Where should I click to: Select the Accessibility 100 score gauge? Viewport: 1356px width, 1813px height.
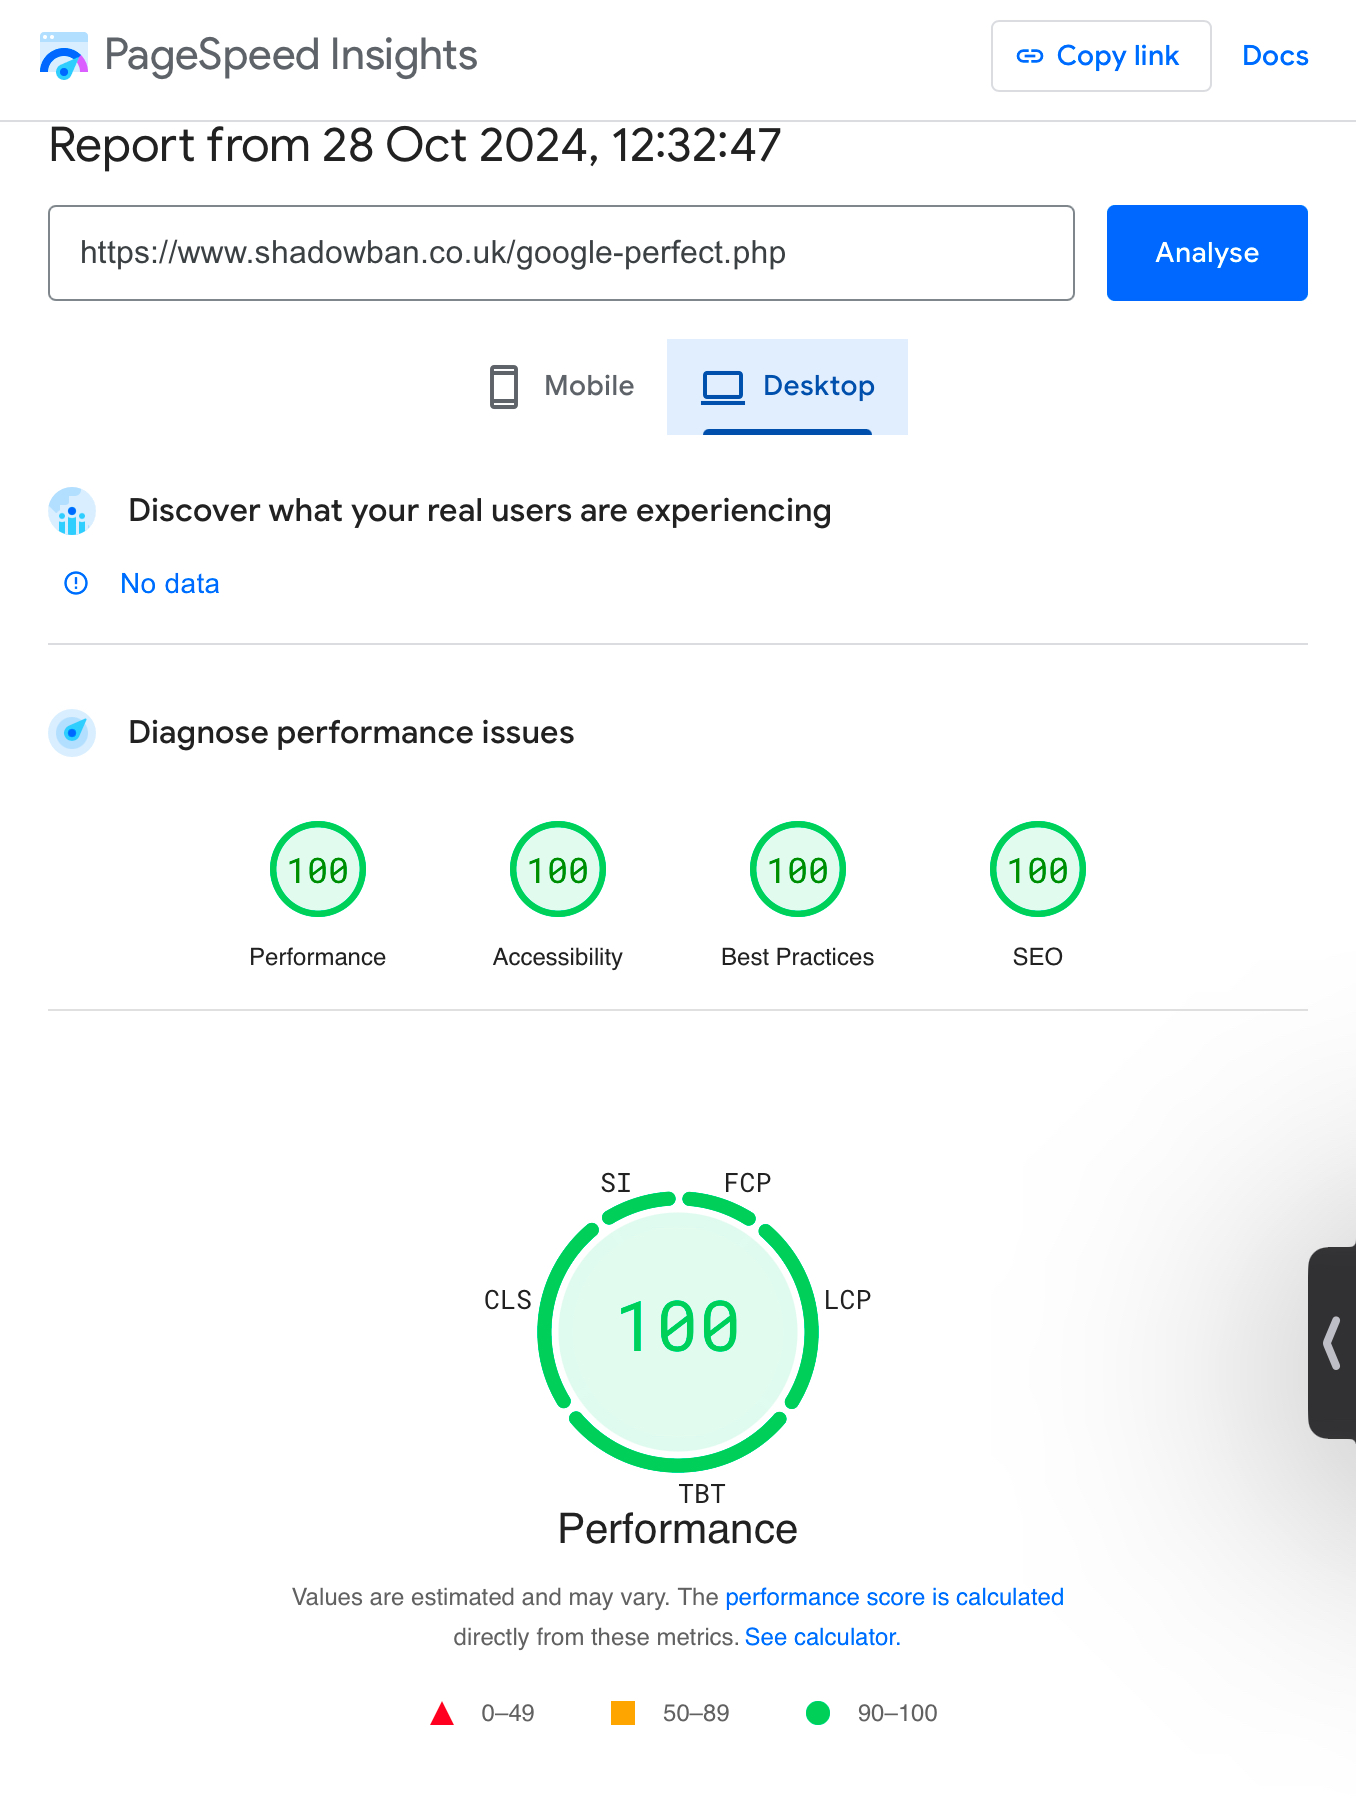[558, 869]
